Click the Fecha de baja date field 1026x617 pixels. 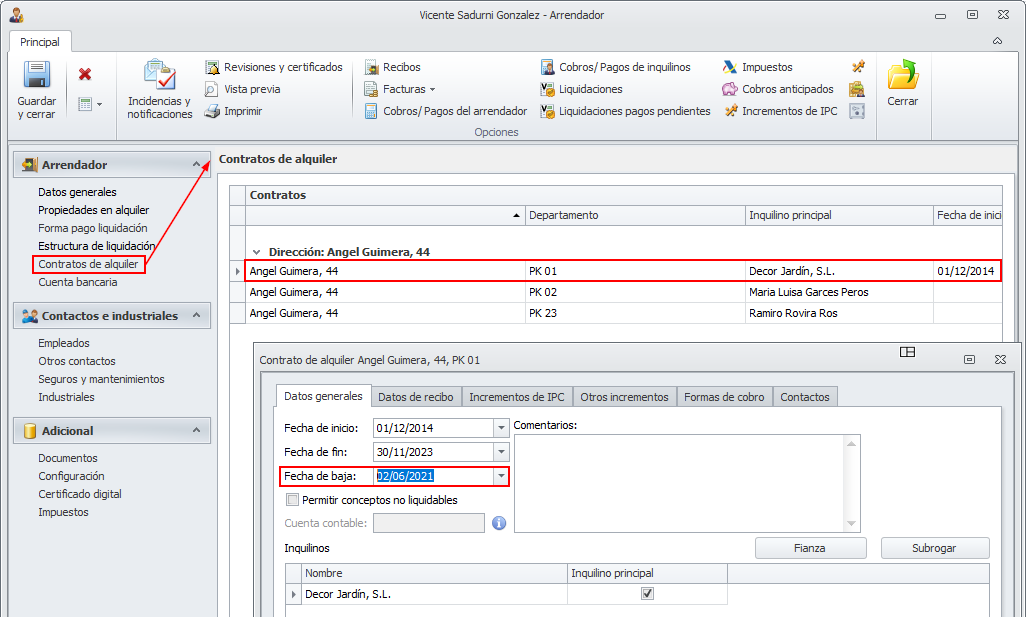tap(433, 476)
